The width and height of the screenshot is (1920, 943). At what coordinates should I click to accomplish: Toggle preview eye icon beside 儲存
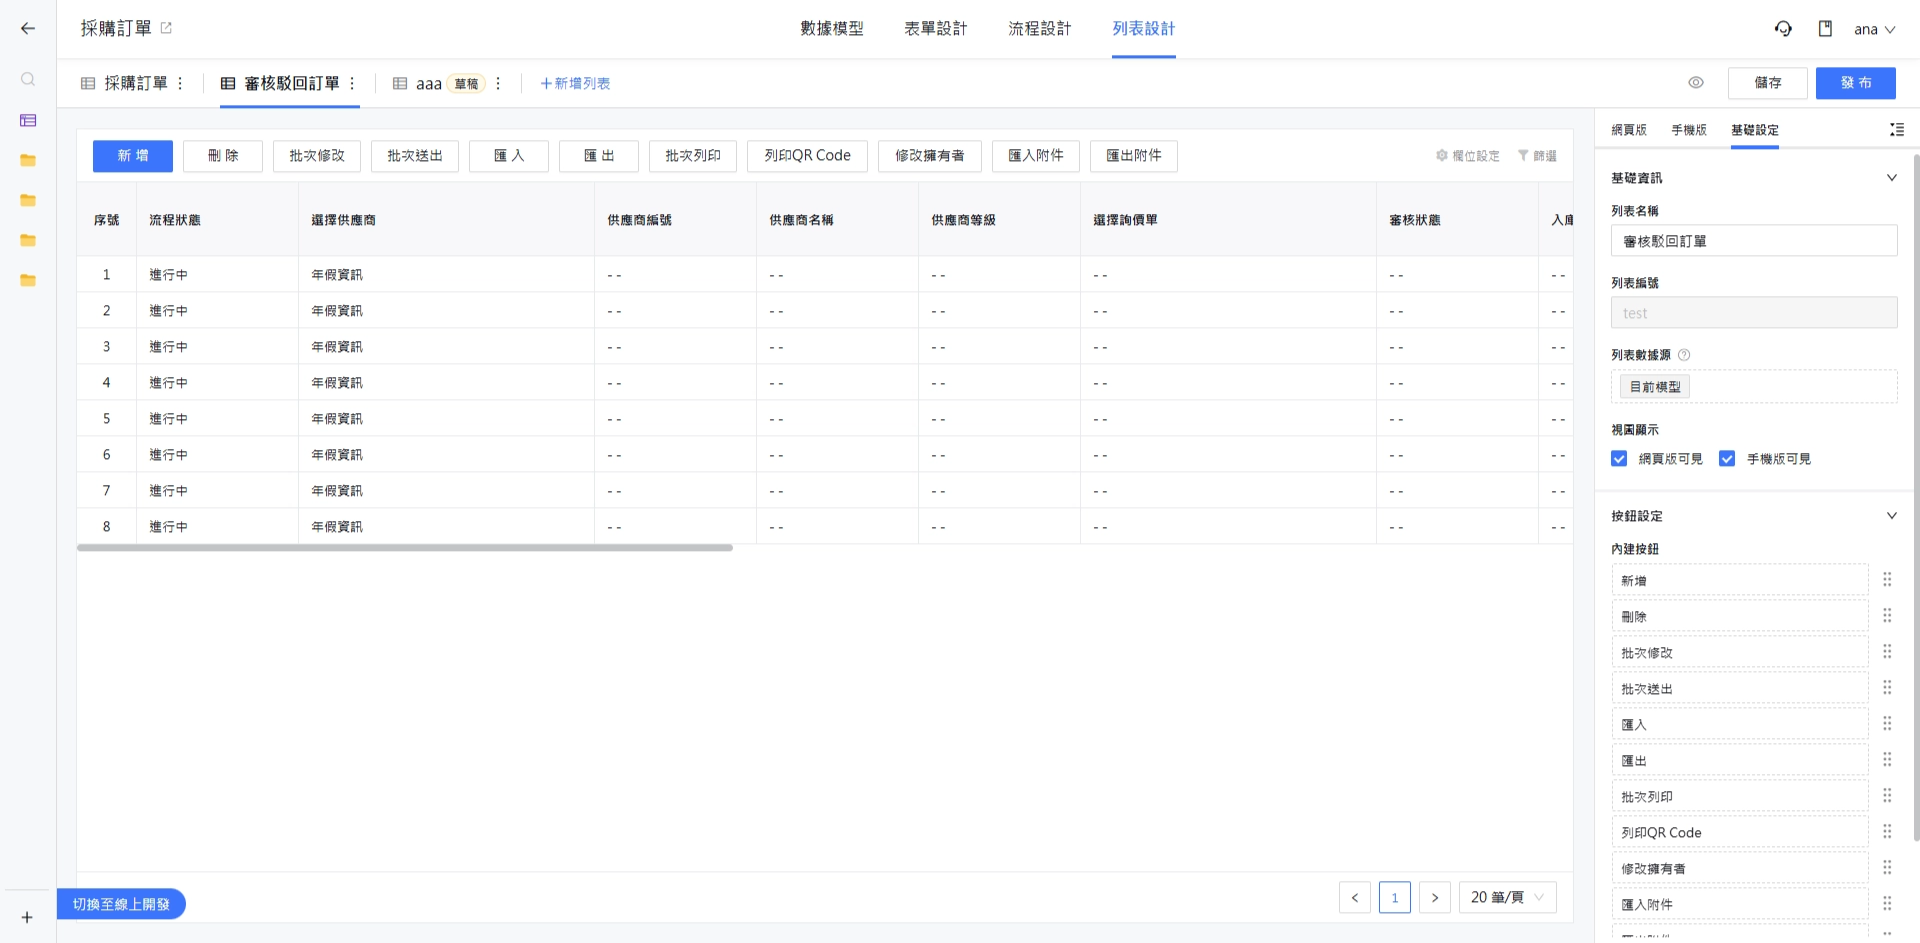(x=1696, y=83)
